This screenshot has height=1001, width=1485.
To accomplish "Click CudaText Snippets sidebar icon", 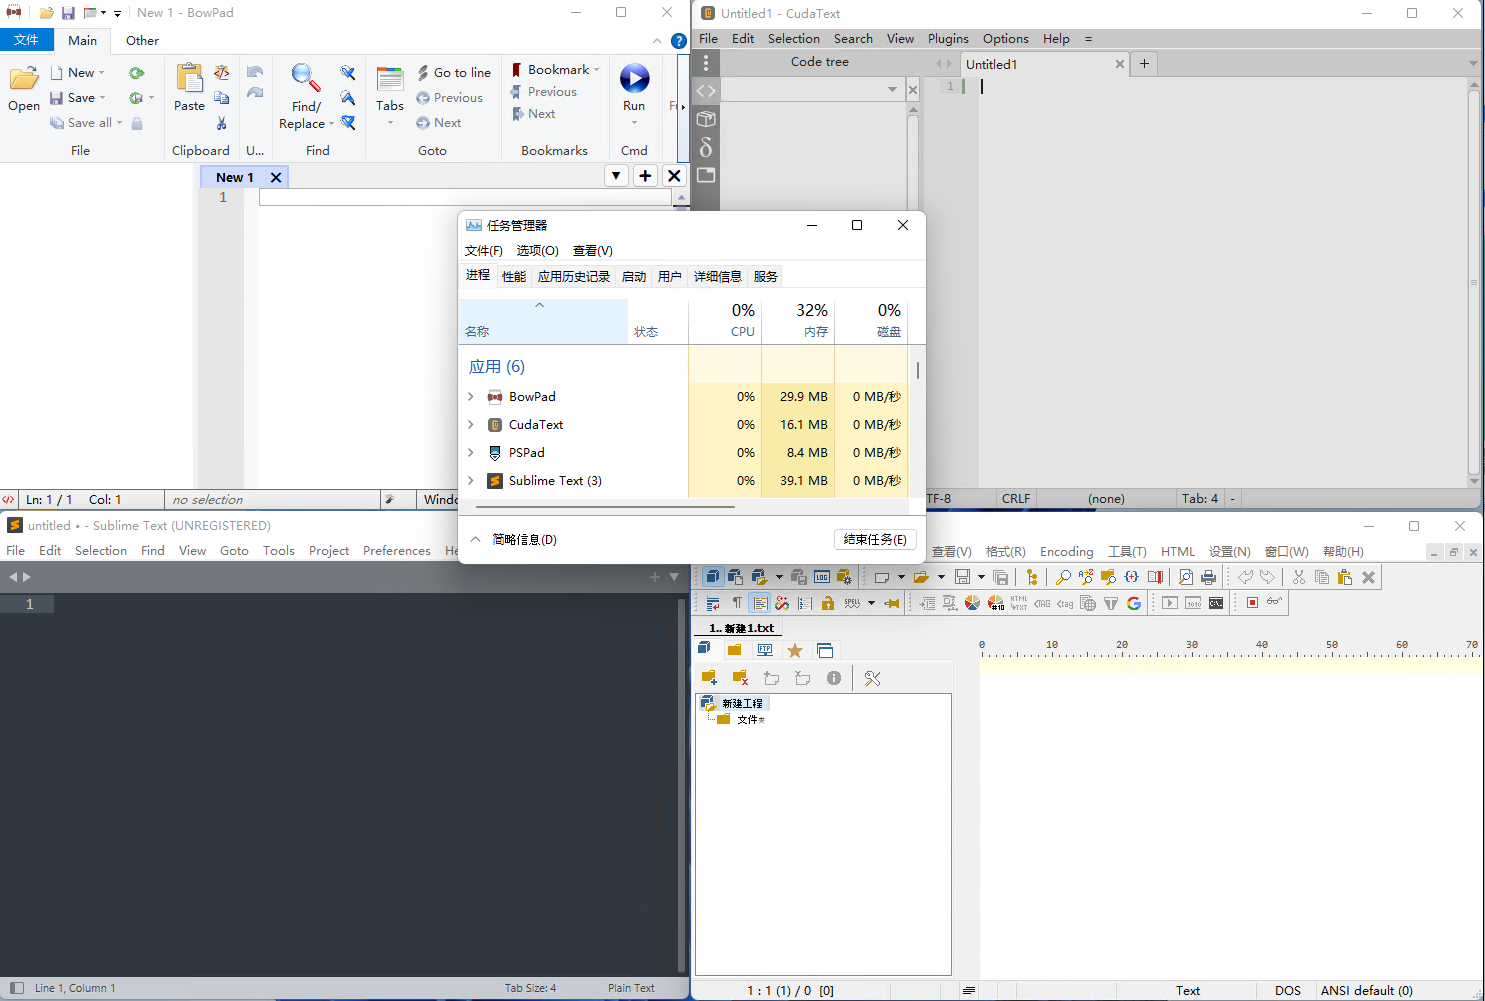I will pyautogui.click(x=706, y=147).
